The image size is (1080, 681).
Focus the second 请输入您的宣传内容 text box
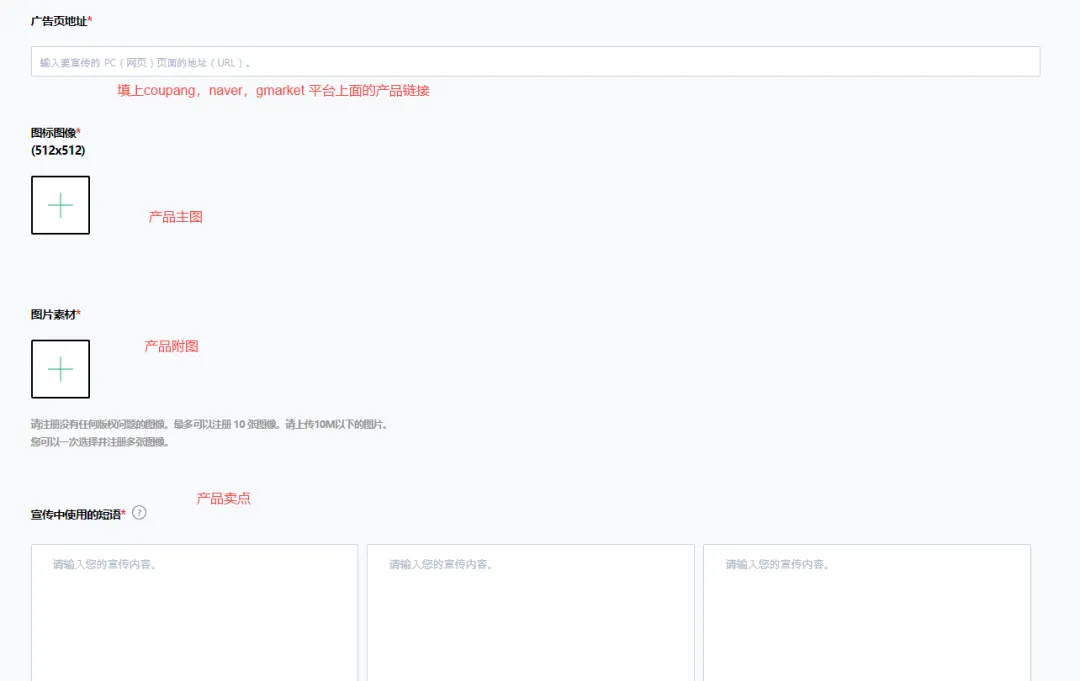[530, 613]
